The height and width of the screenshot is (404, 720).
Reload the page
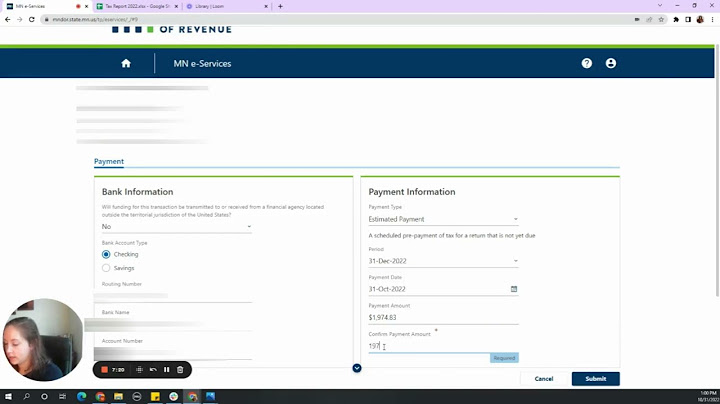[x=32, y=19]
